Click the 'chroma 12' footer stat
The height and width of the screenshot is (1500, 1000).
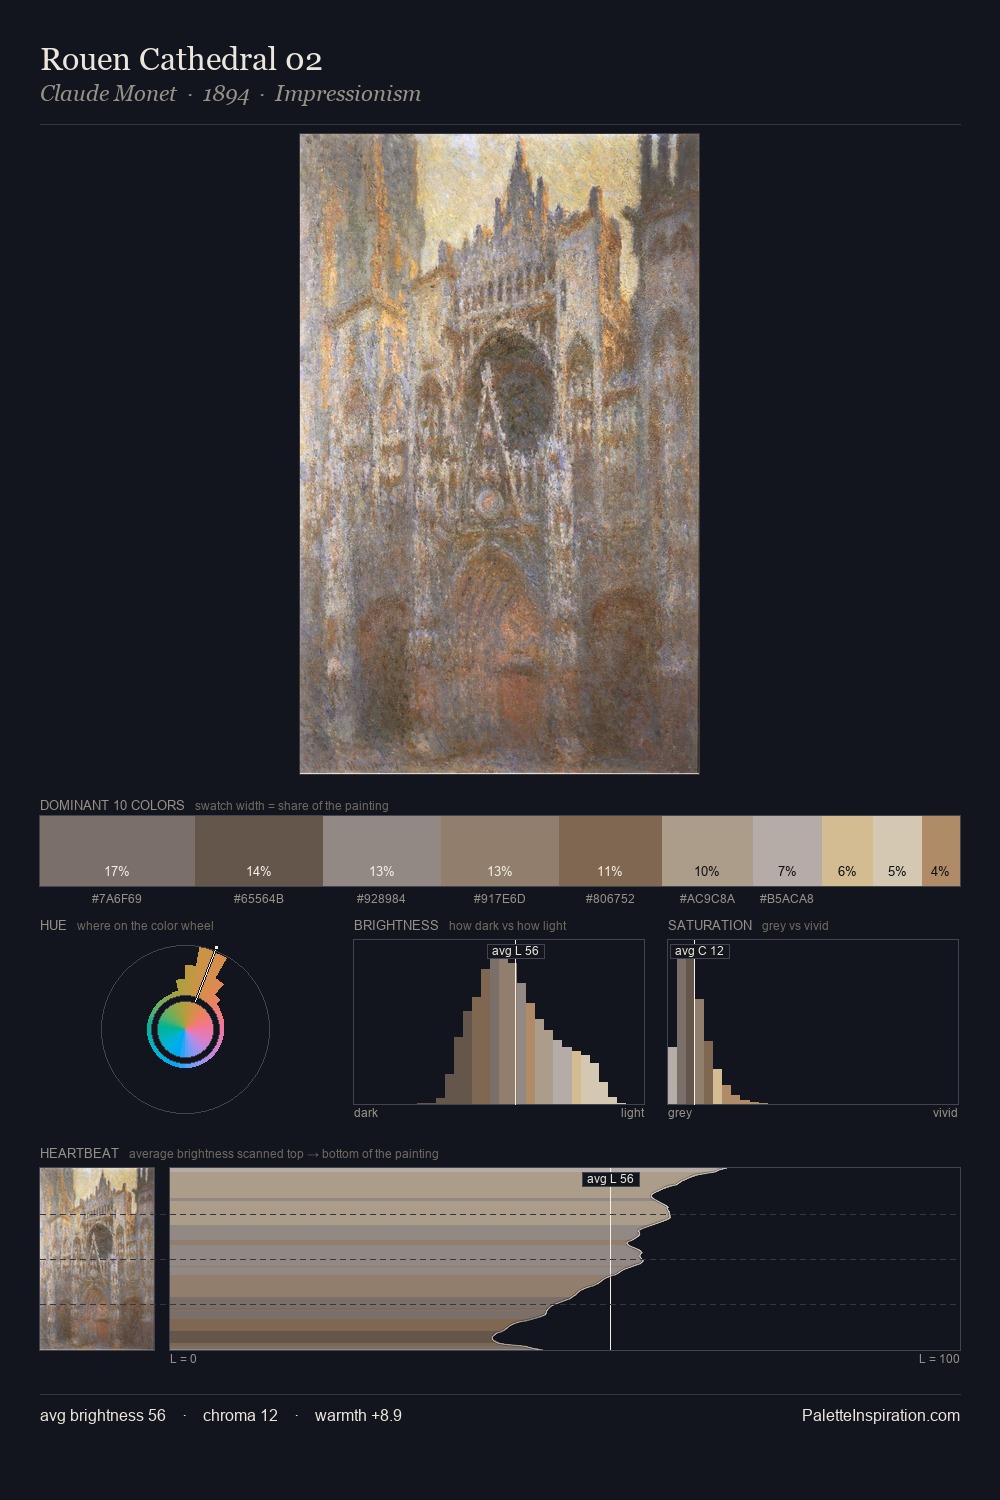[240, 1415]
